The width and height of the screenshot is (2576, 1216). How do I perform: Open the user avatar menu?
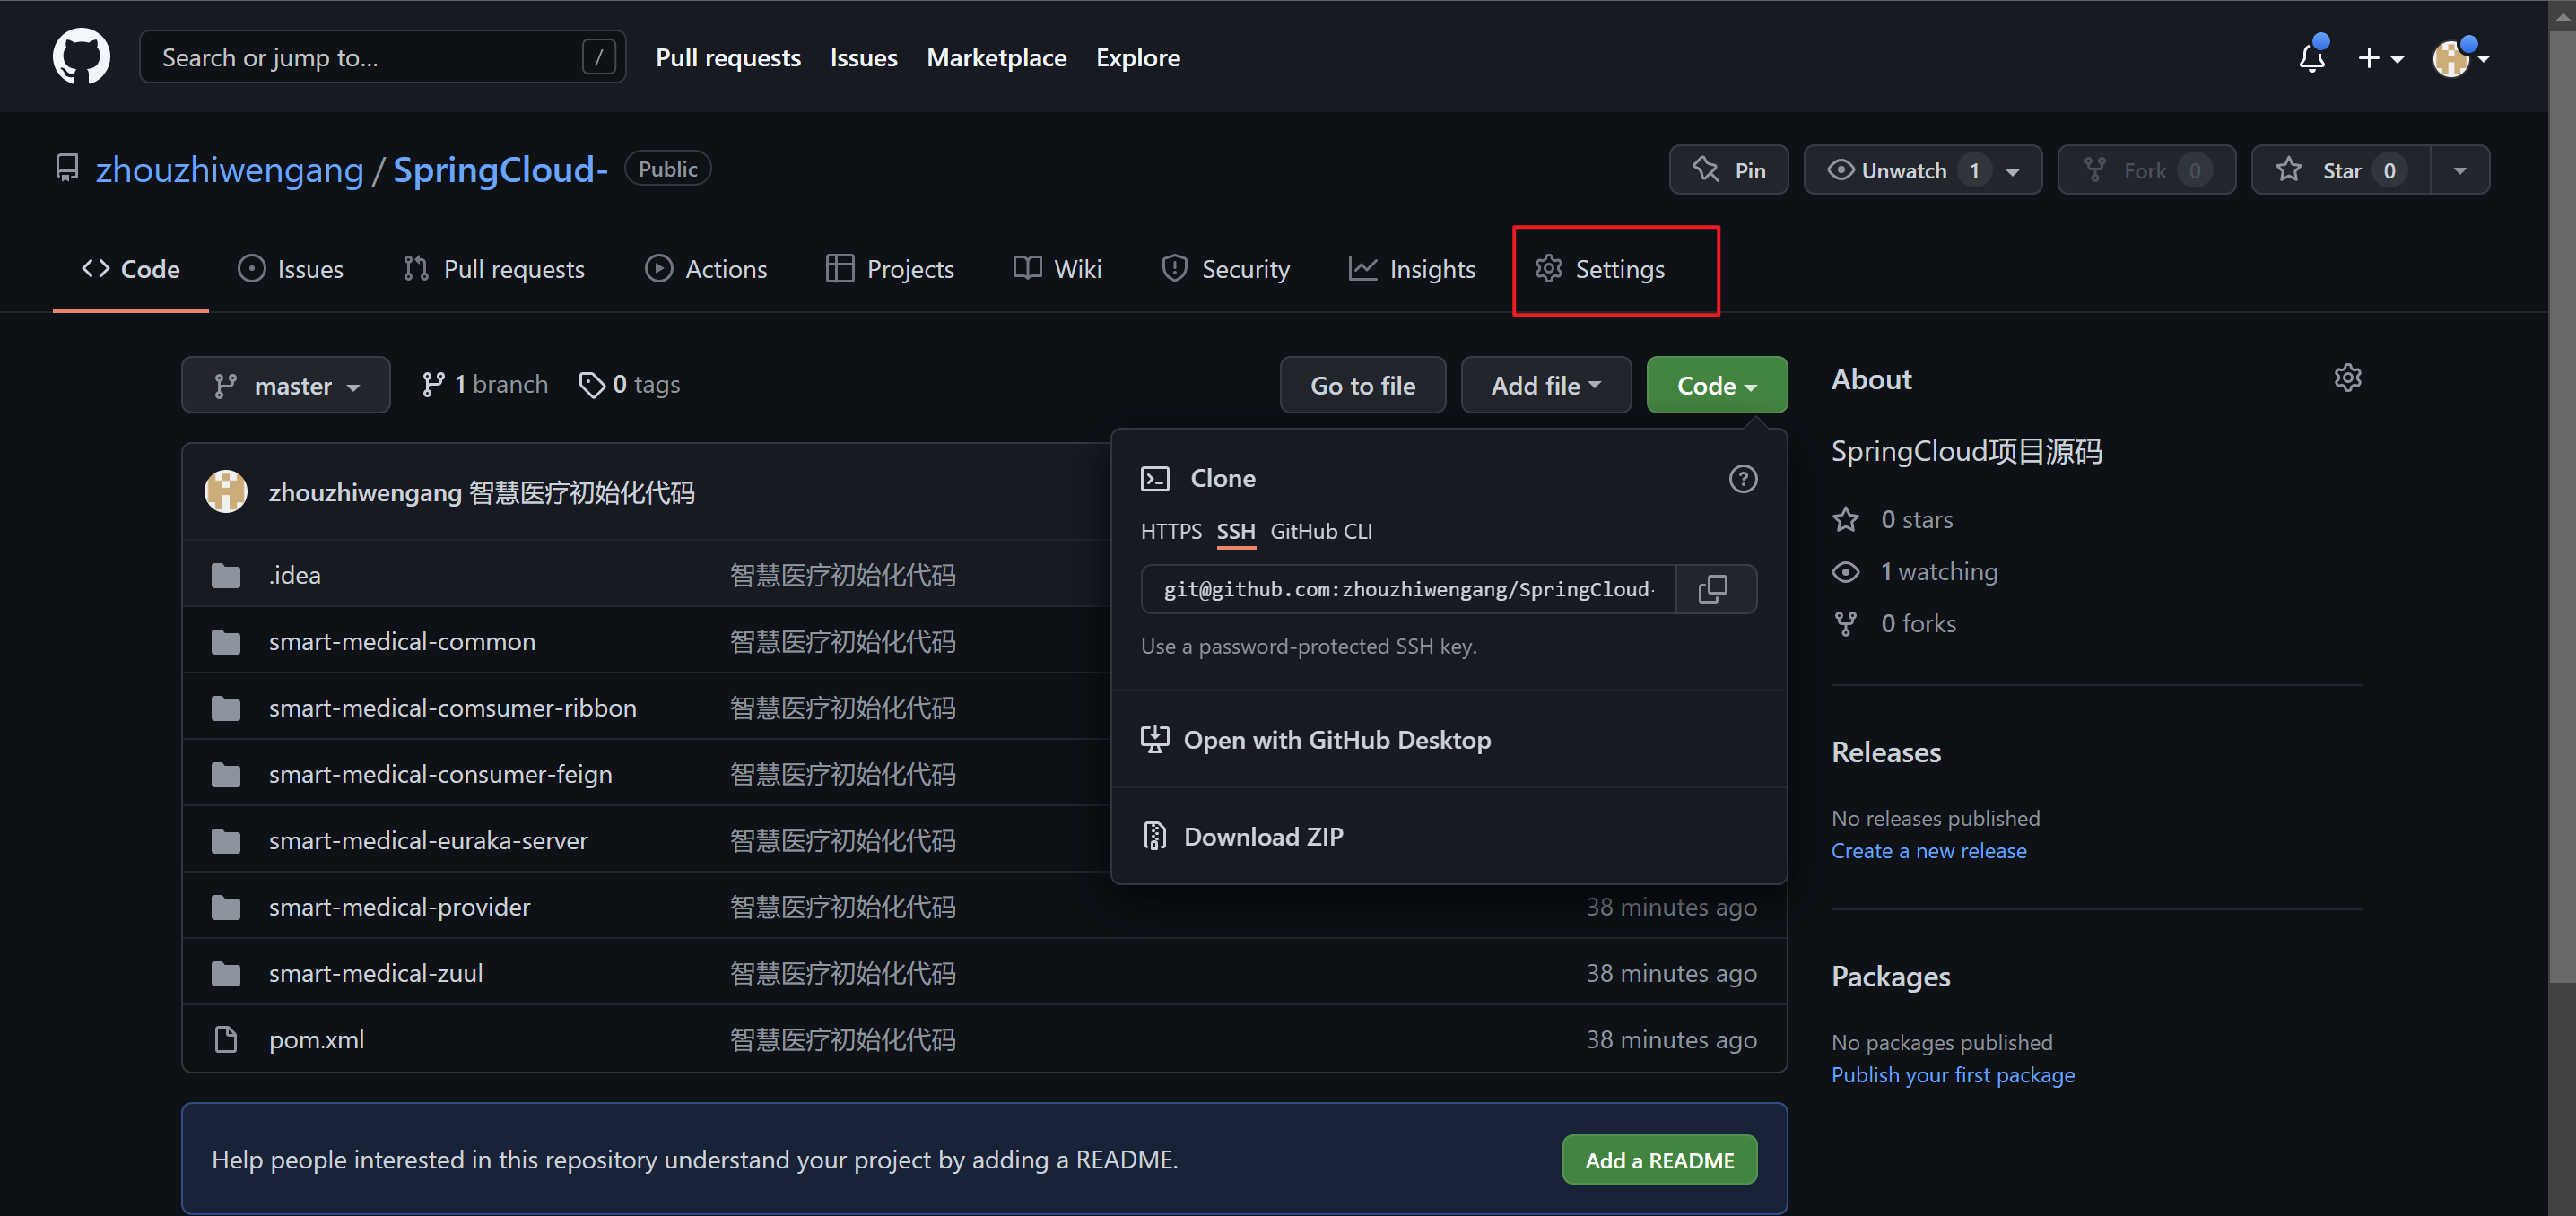point(2460,58)
